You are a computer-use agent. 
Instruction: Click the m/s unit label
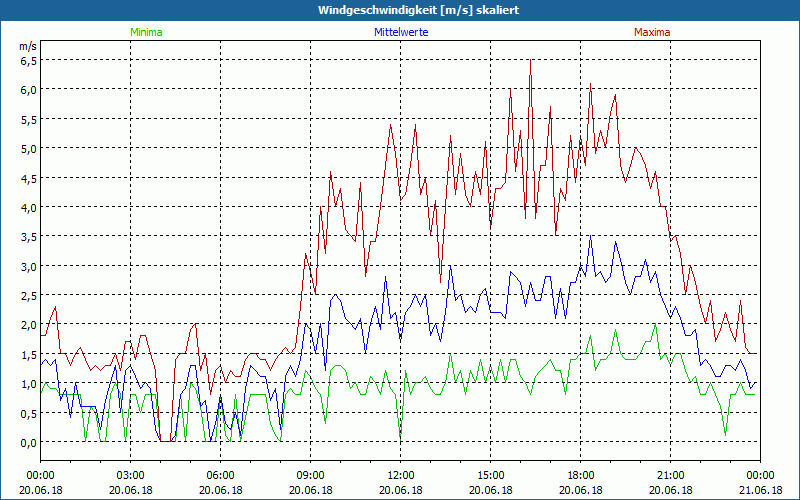(x=28, y=46)
